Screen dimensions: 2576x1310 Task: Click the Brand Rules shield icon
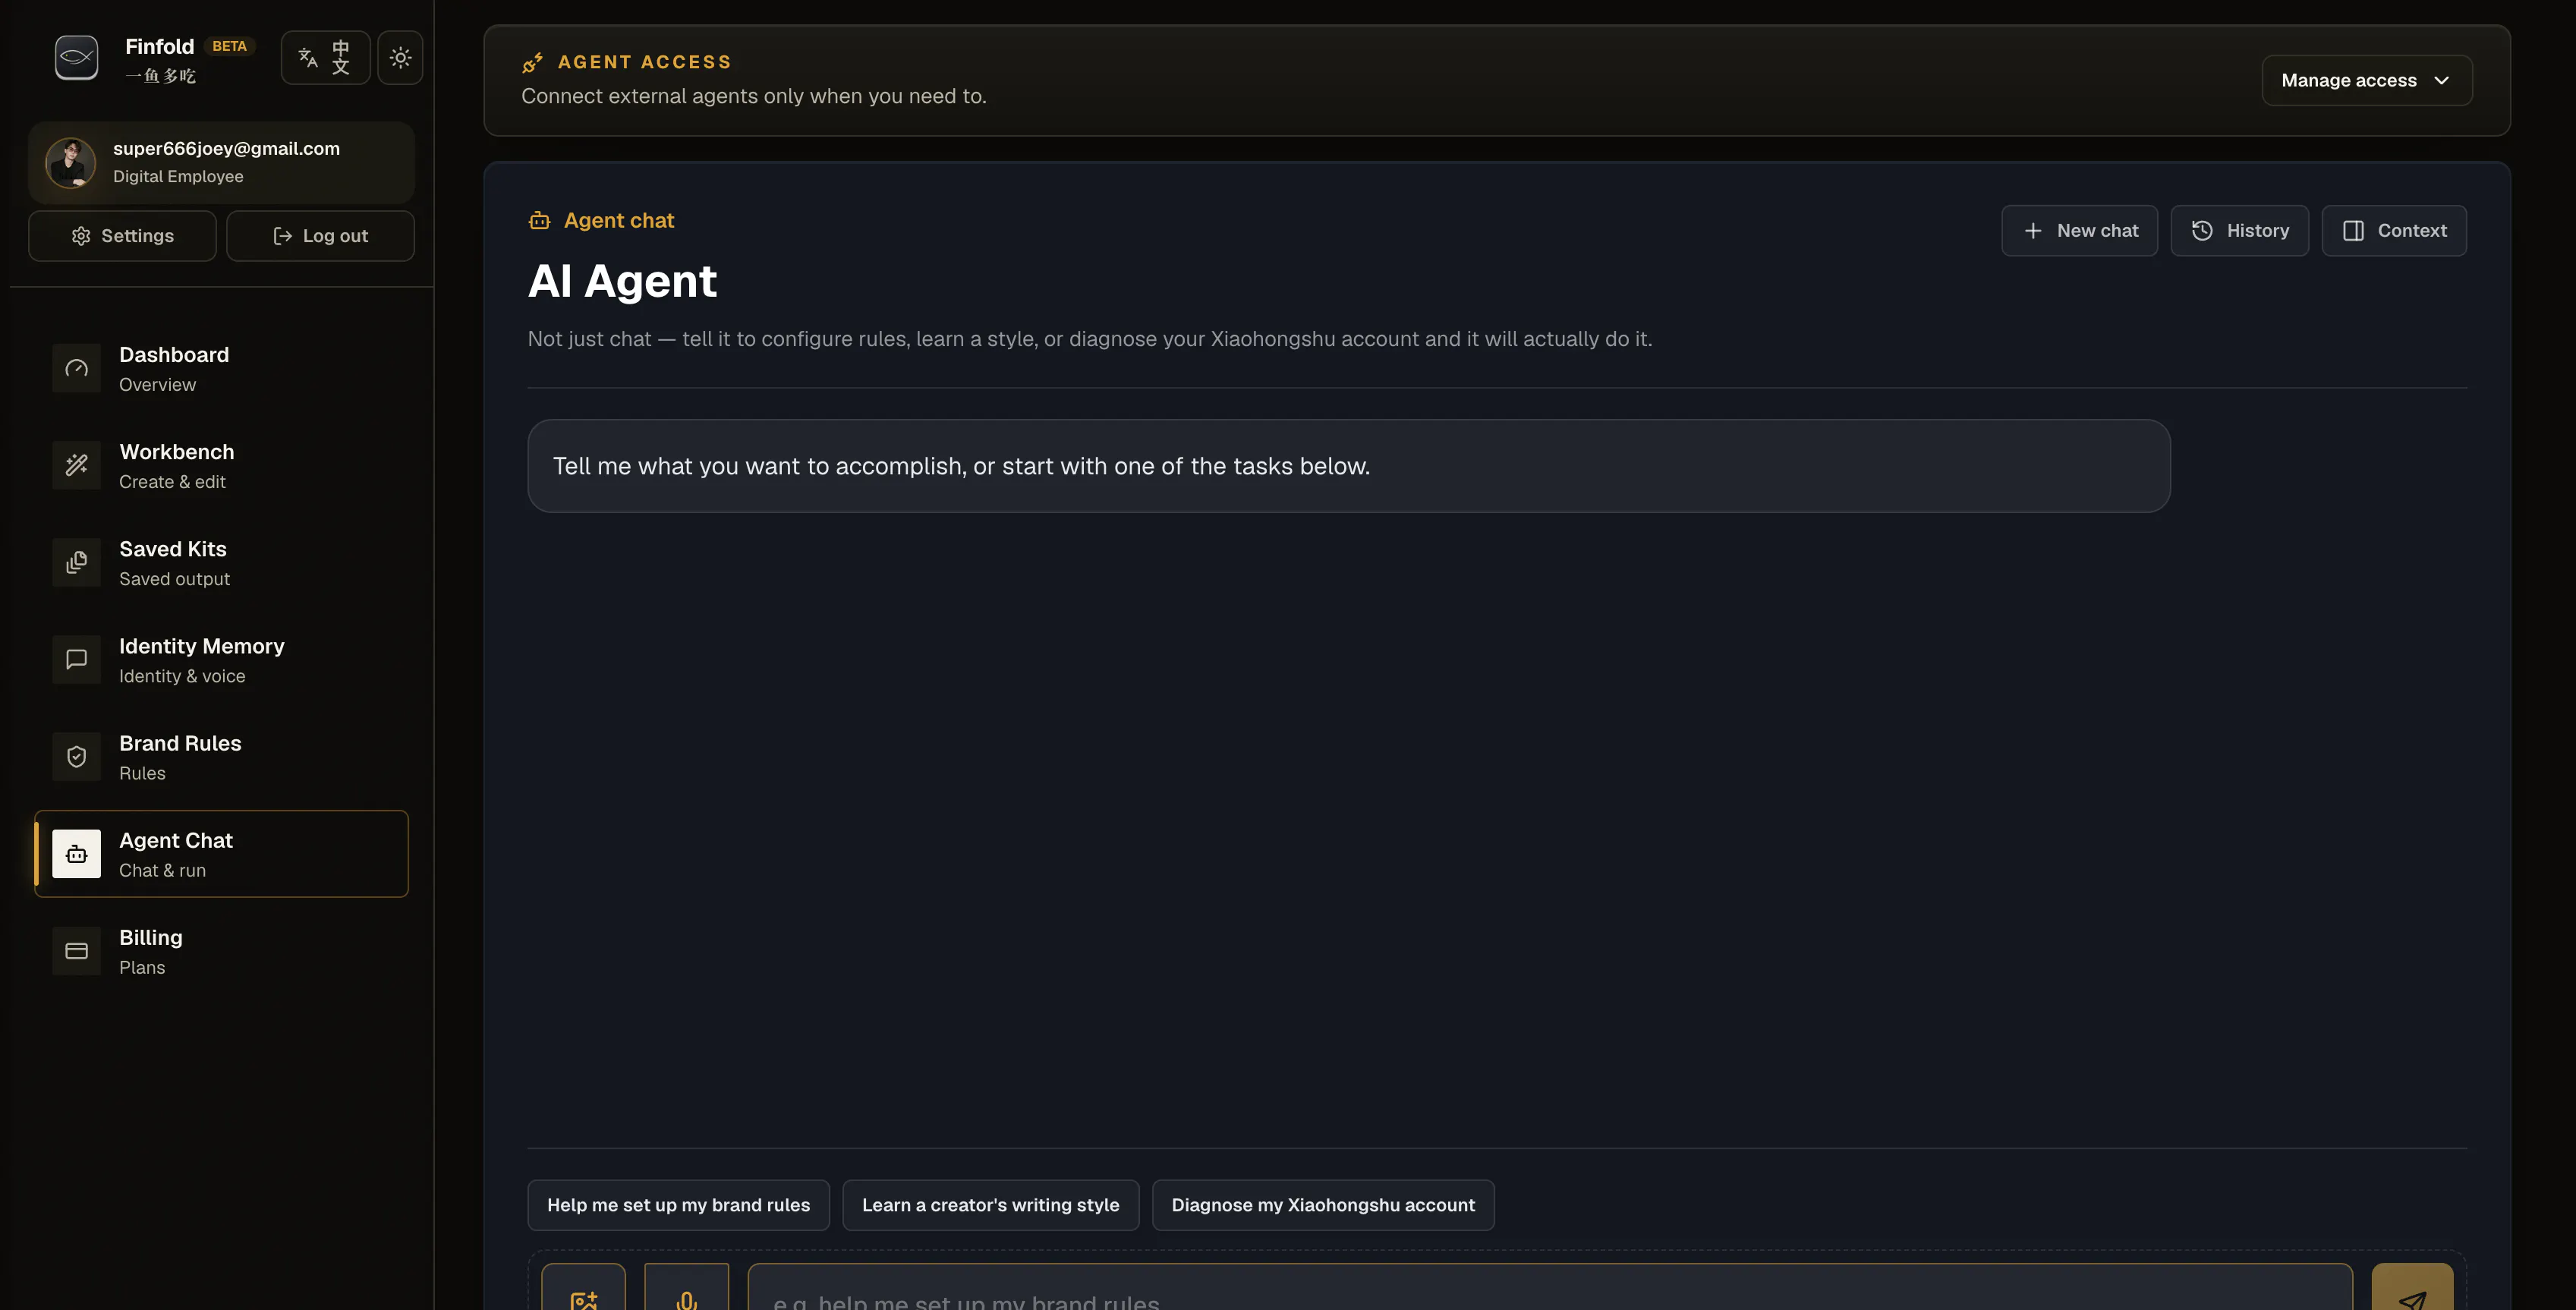pyautogui.click(x=76, y=756)
